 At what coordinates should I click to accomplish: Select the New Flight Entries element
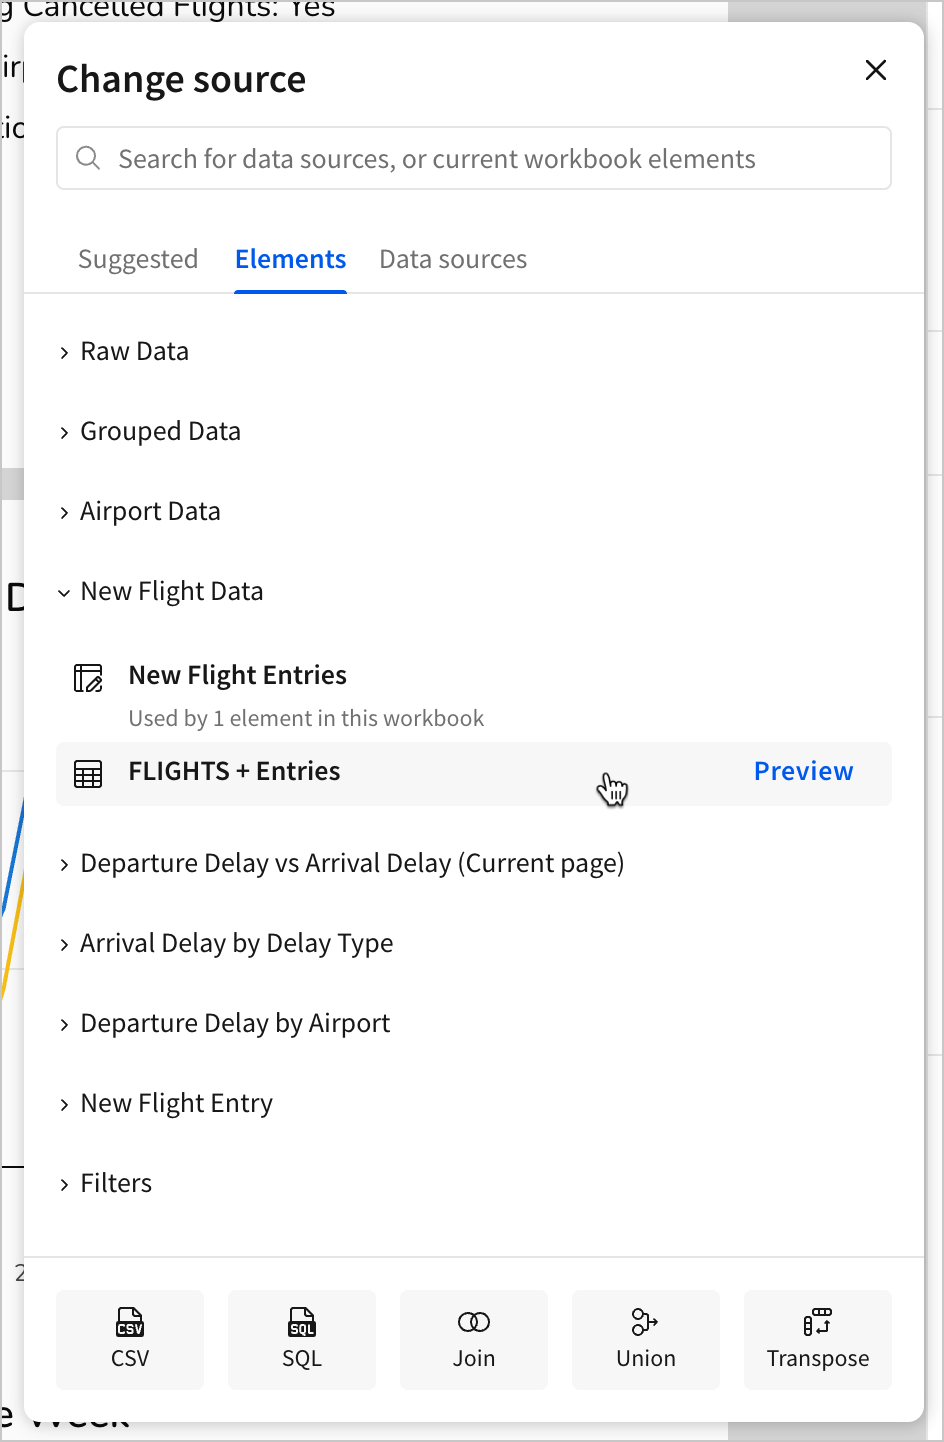pyautogui.click(x=238, y=676)
